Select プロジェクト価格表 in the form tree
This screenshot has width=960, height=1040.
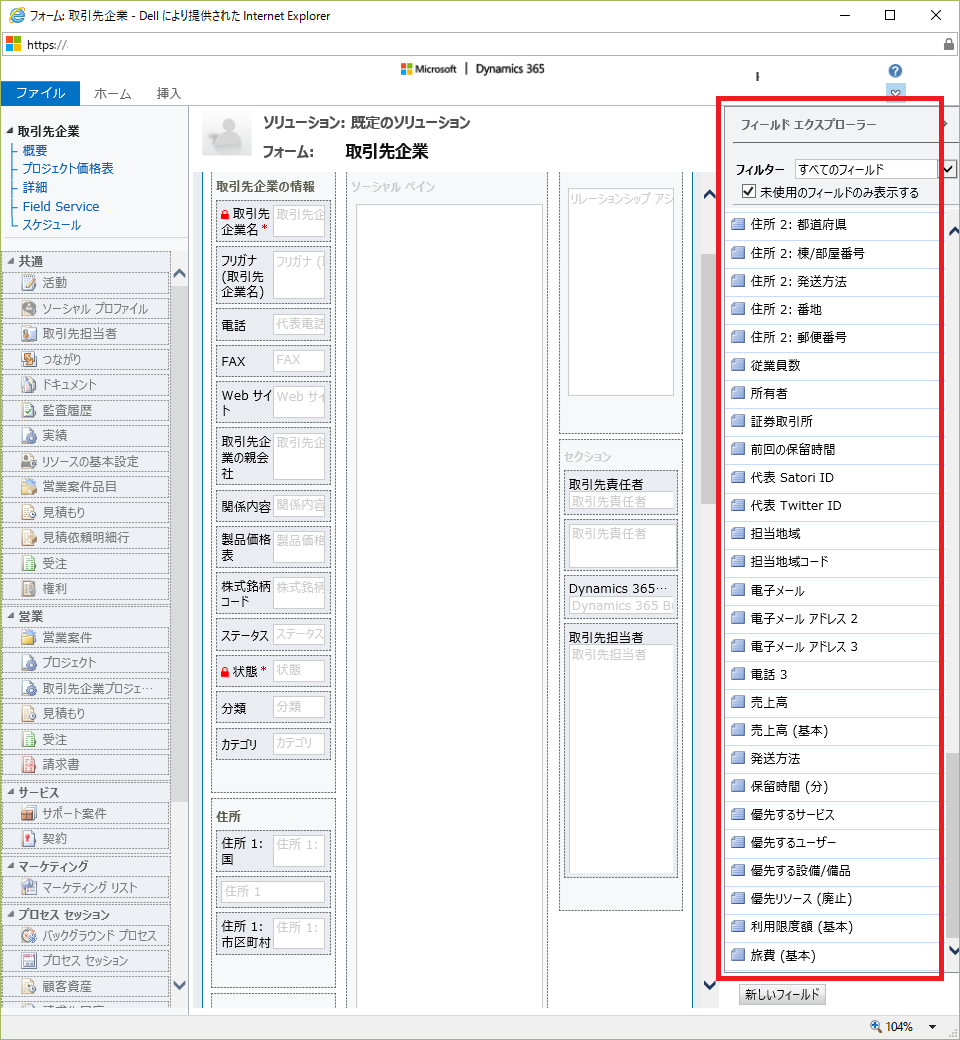68,168
